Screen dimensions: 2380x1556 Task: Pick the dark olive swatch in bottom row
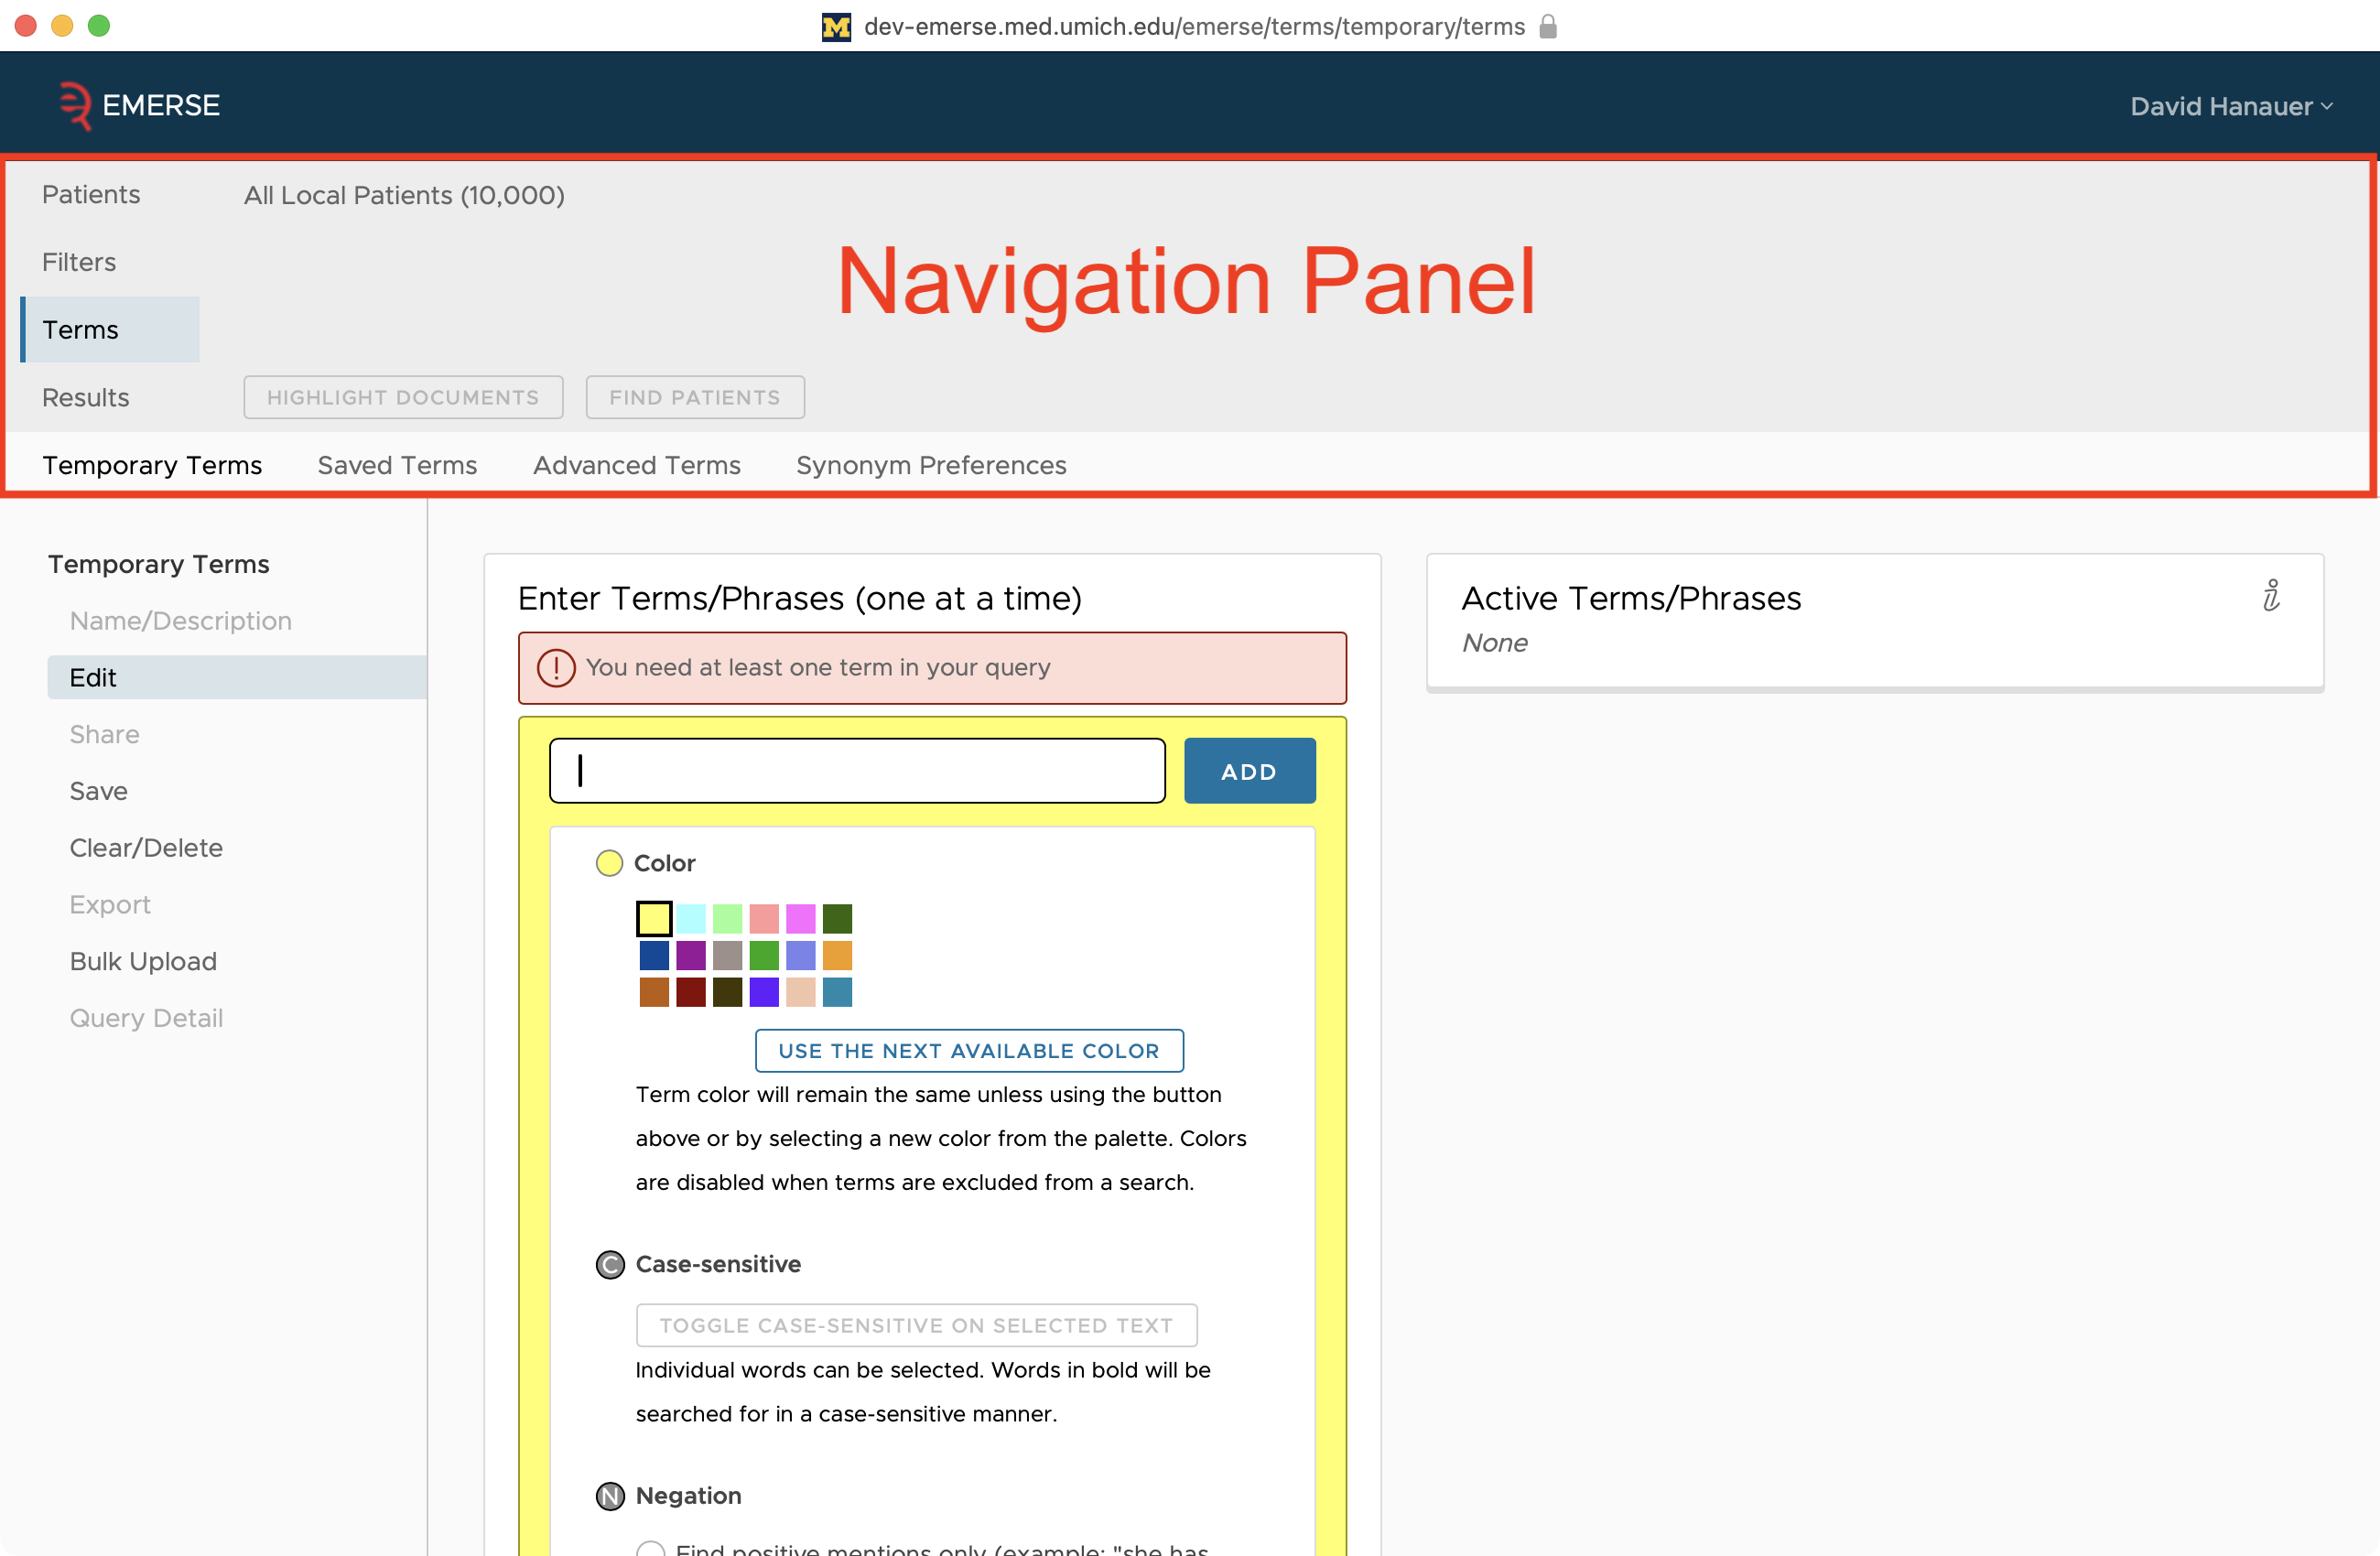point(727,992)
